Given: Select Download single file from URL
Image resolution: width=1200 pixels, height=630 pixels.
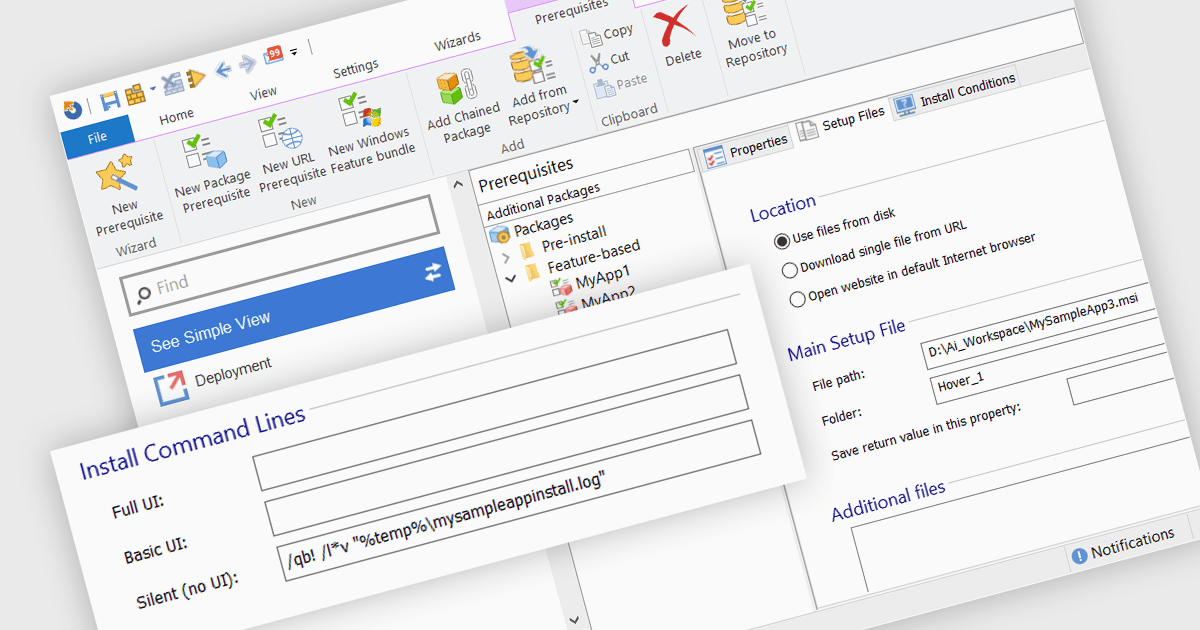Looking at the screenshot, I should (x=874, y=248).
